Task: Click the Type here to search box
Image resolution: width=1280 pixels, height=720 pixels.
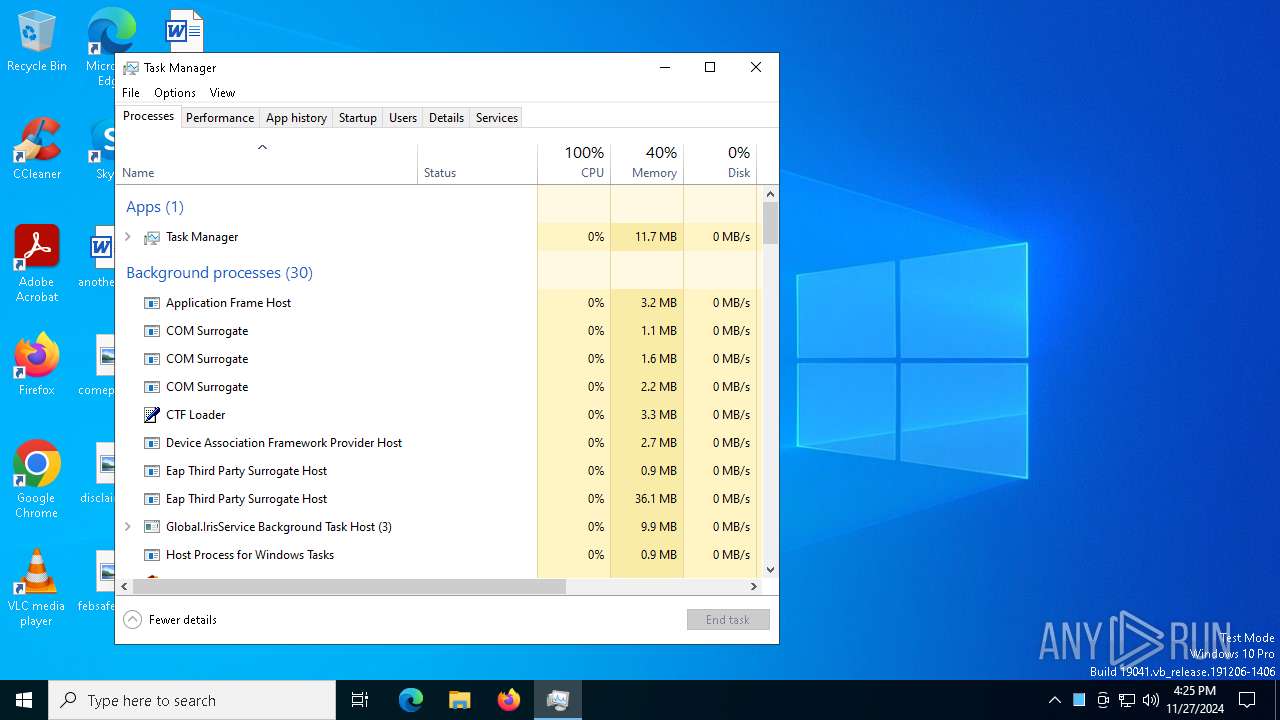Action: coord(192,700)
